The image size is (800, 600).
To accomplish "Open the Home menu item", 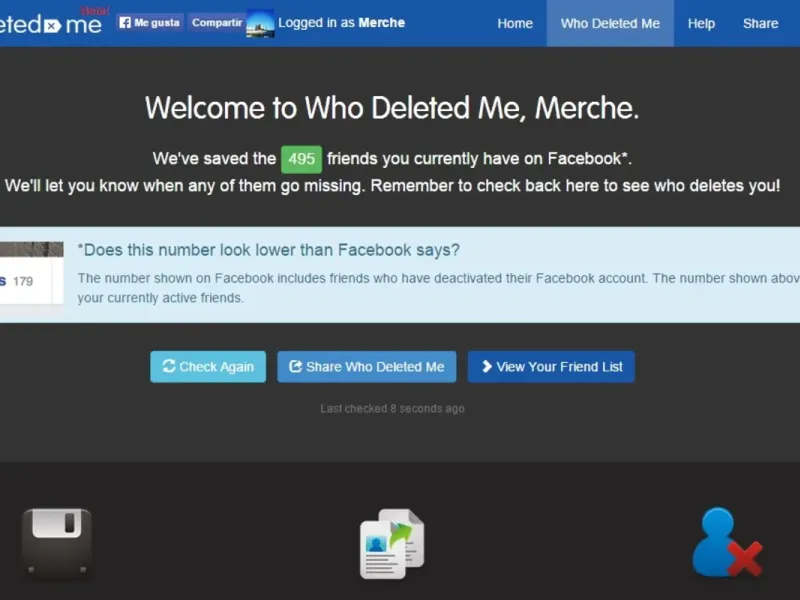I will (515, 23).
